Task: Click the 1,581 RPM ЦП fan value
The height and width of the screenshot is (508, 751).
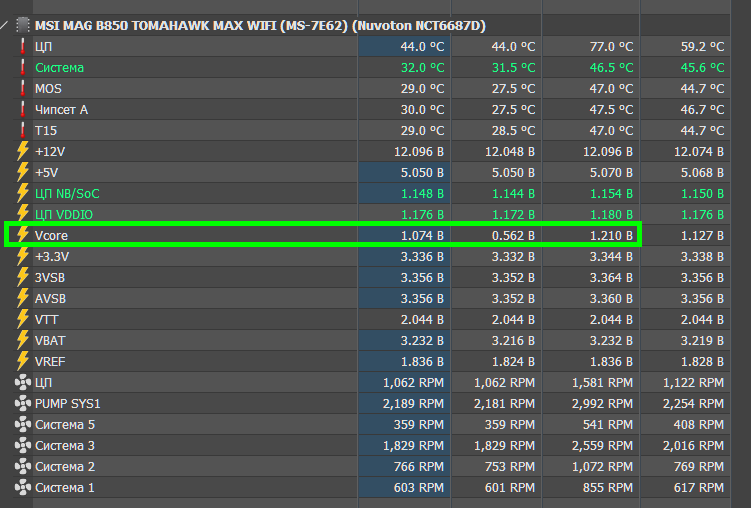Action: [x=603, y=383]
